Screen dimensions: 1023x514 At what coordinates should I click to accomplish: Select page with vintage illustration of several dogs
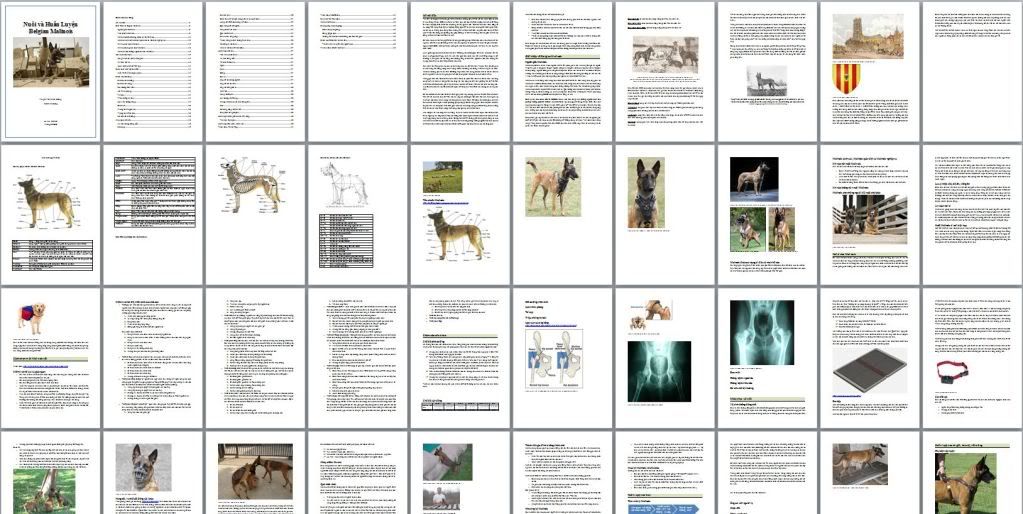(665, 72)
